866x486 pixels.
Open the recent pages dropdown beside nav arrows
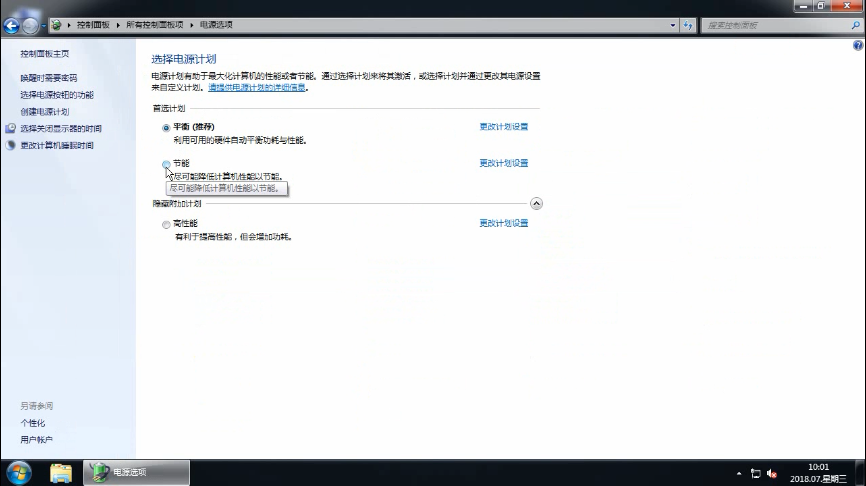44,25
